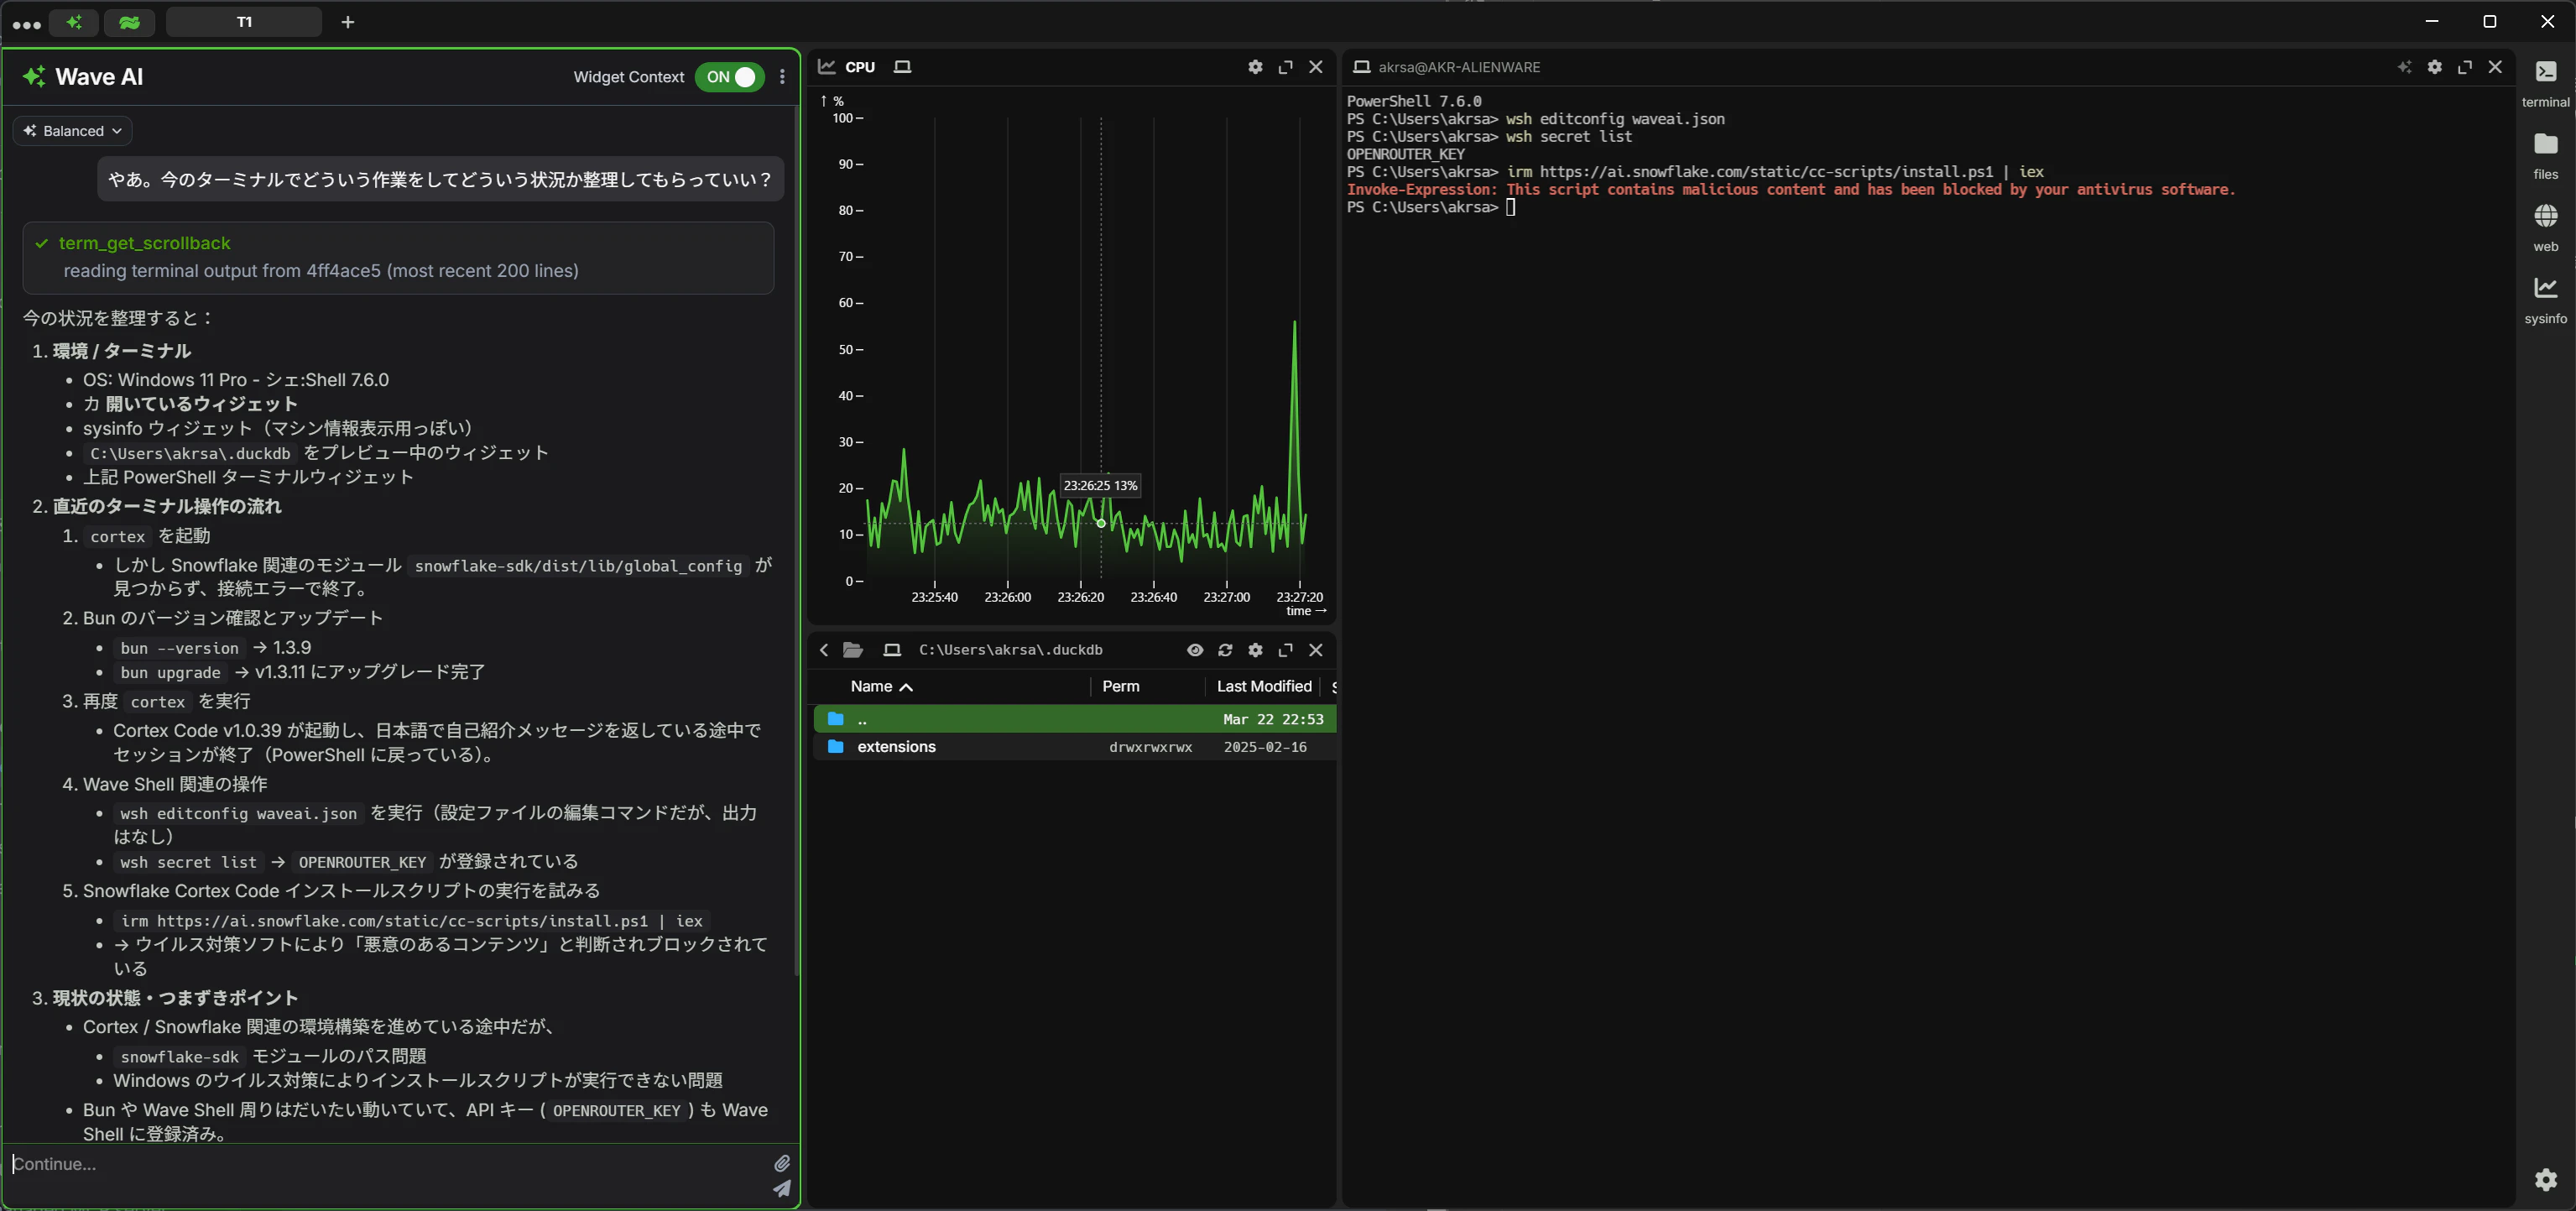Open the Balanced model mode dropdown
The image size is (2576, 1211).
click(x=71, y=130)
